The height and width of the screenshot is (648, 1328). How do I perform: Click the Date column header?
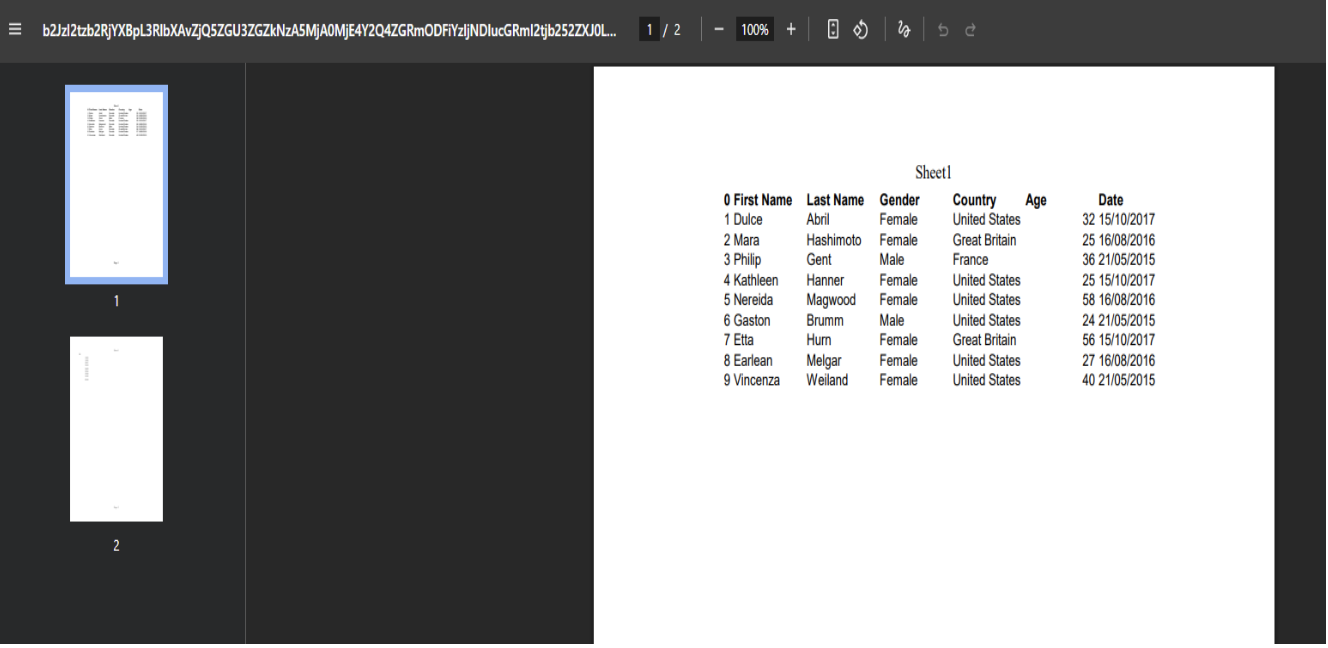point(1110,200)
